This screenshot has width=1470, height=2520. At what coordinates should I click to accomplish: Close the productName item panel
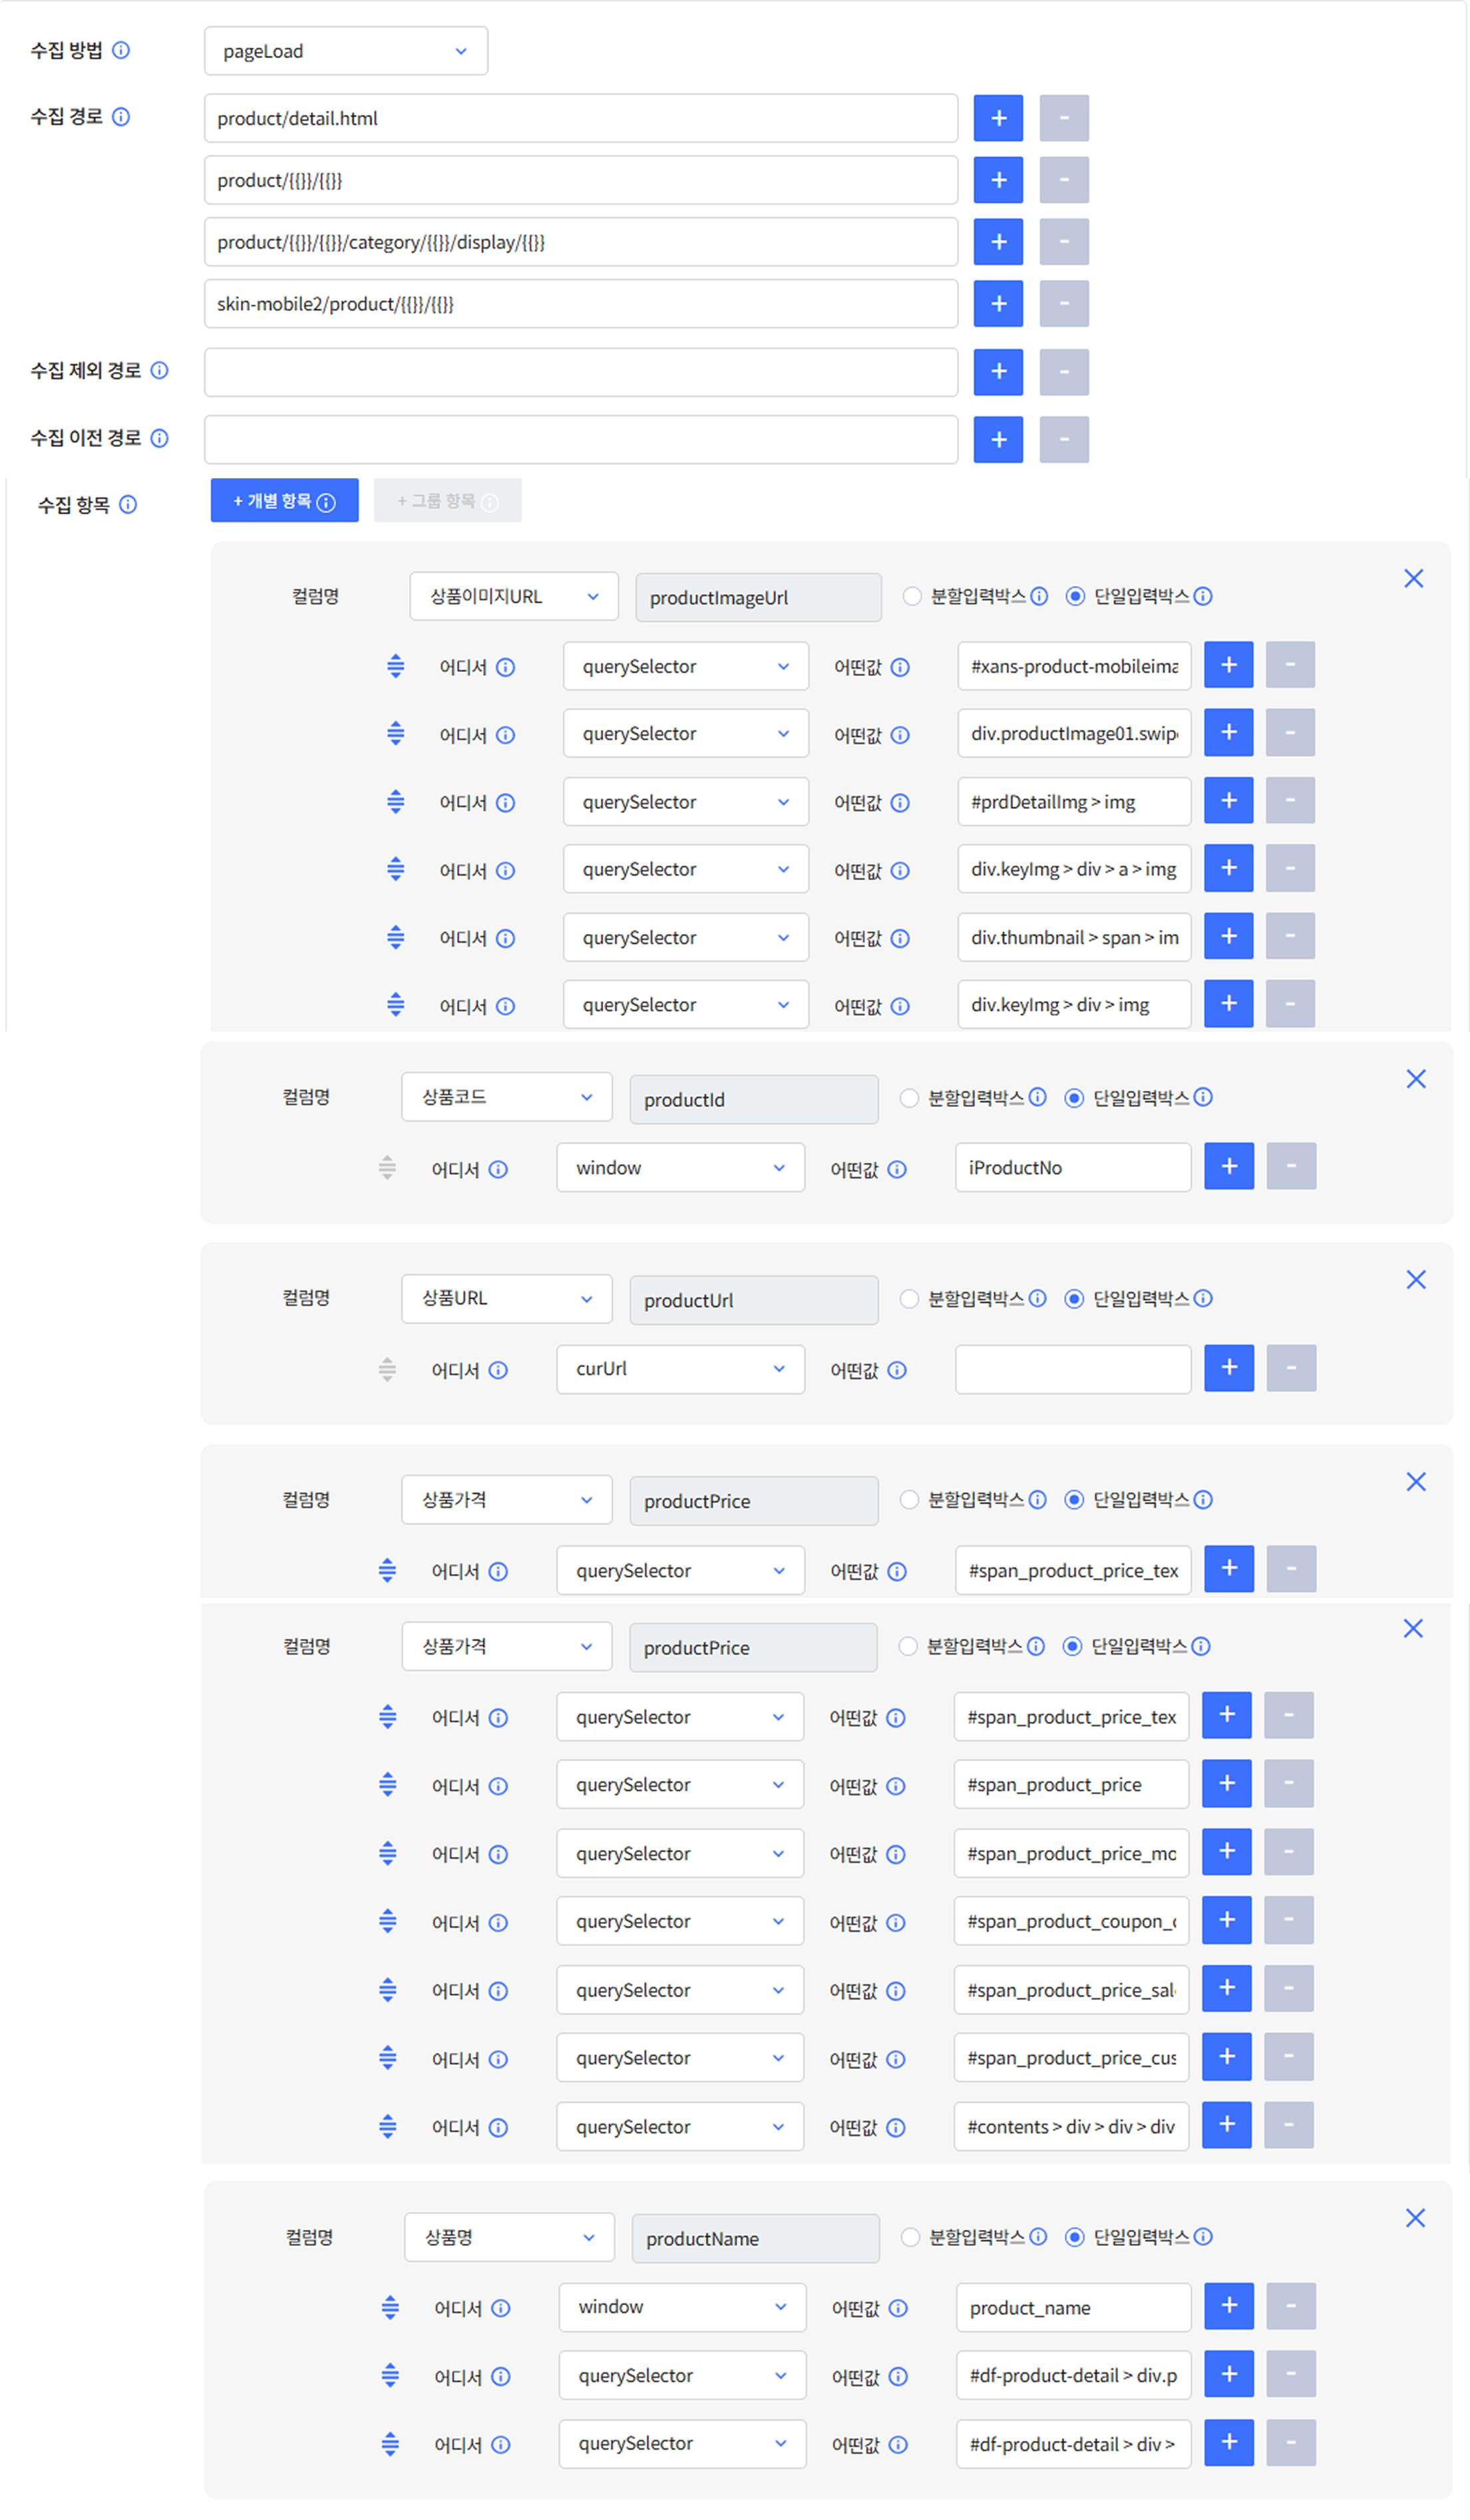(x=1415, y=2218)
